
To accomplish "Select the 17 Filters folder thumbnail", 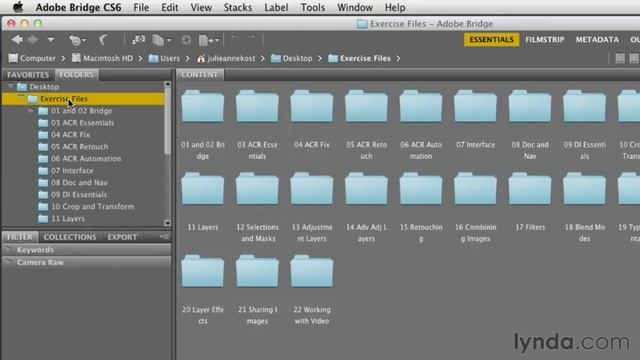I will click(530, 189).
